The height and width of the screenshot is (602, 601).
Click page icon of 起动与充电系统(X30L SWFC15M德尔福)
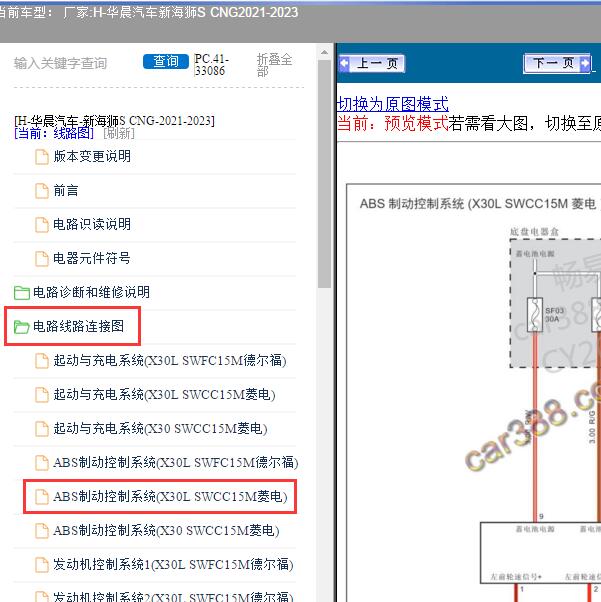pos(41,361)
